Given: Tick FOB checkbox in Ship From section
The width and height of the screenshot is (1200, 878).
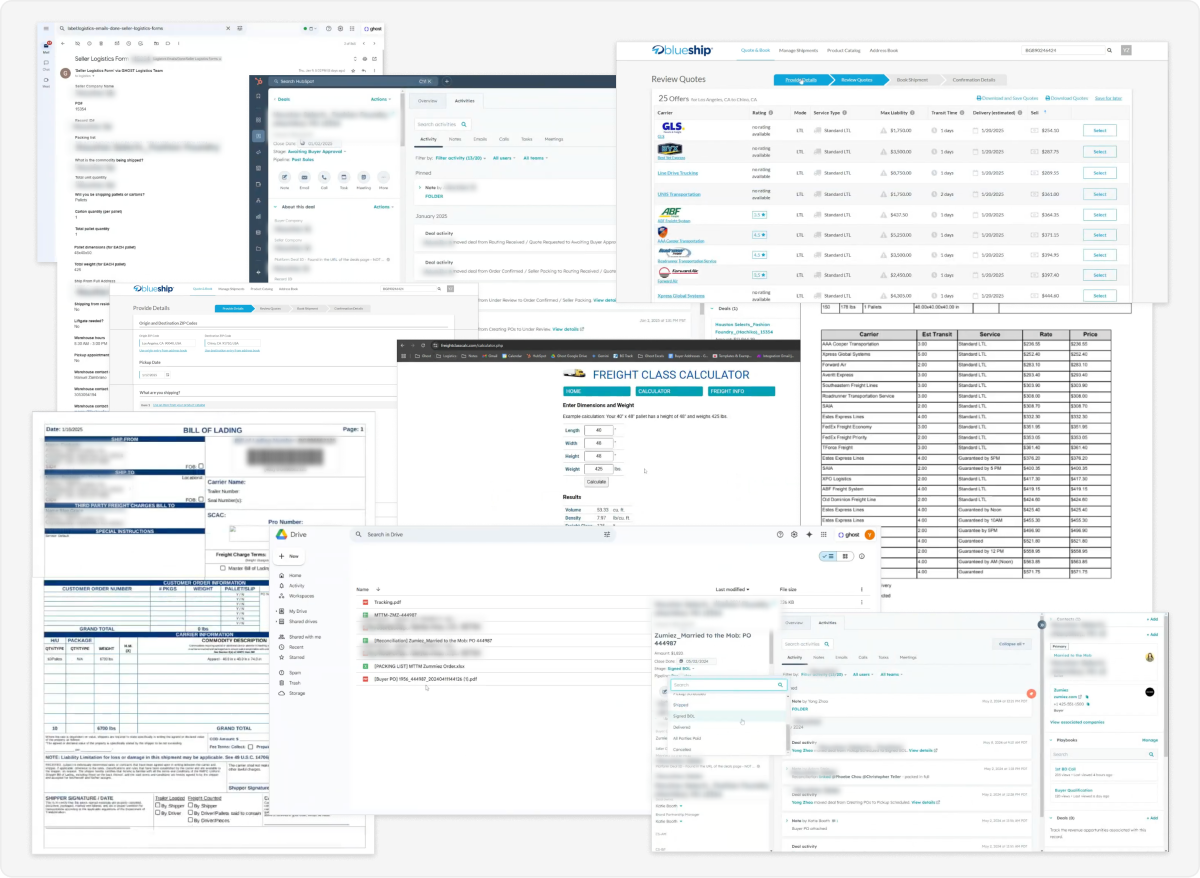Looking at the screenshot, I should (200, 466).
